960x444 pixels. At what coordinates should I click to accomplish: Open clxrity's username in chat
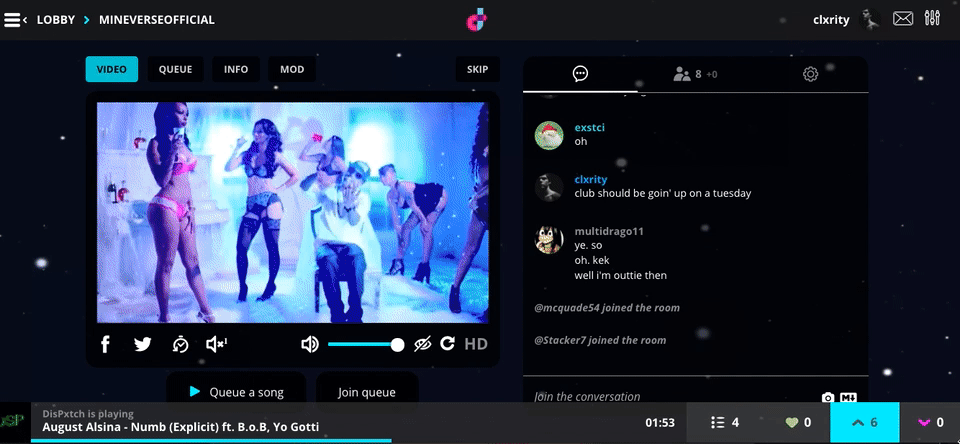(591, 179)
